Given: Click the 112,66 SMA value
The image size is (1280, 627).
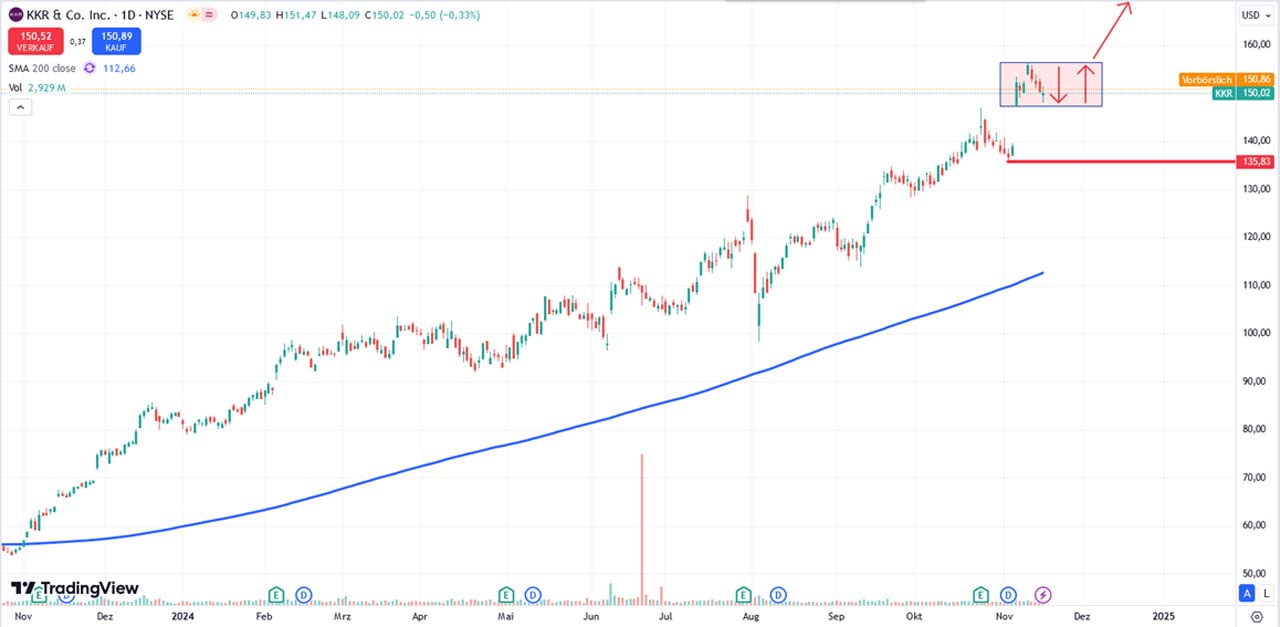Looking at the screenshot, I should point(118,68).
